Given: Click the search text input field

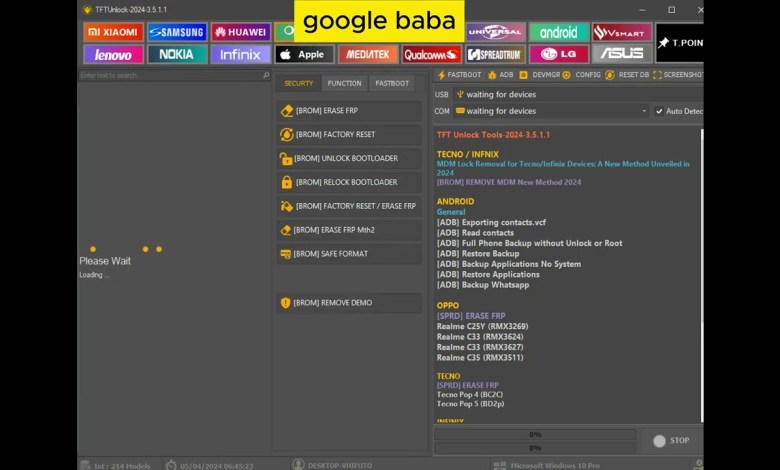Looking at the screenshot, I should tap(170, 76).
